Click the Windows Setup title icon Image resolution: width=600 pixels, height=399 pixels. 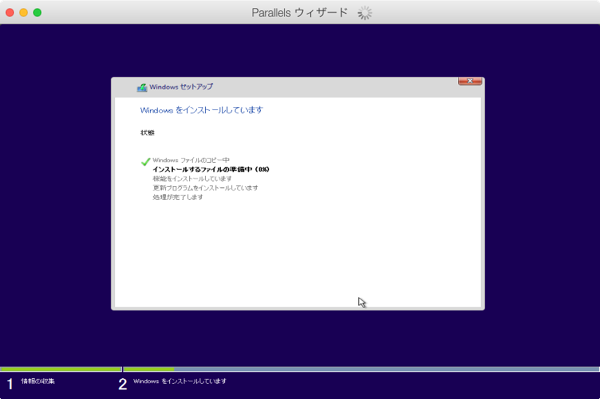pyautogui.click(x=142, y=88)
